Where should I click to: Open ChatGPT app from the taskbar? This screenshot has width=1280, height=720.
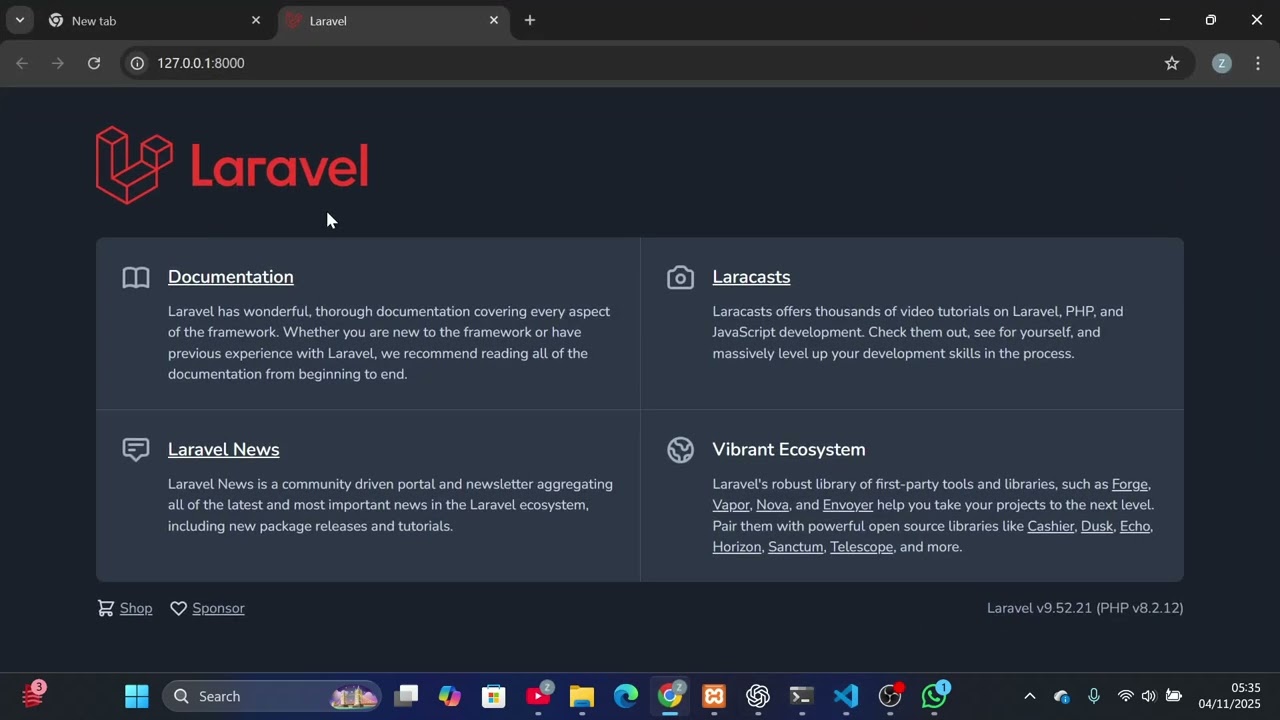coord(758,696)
